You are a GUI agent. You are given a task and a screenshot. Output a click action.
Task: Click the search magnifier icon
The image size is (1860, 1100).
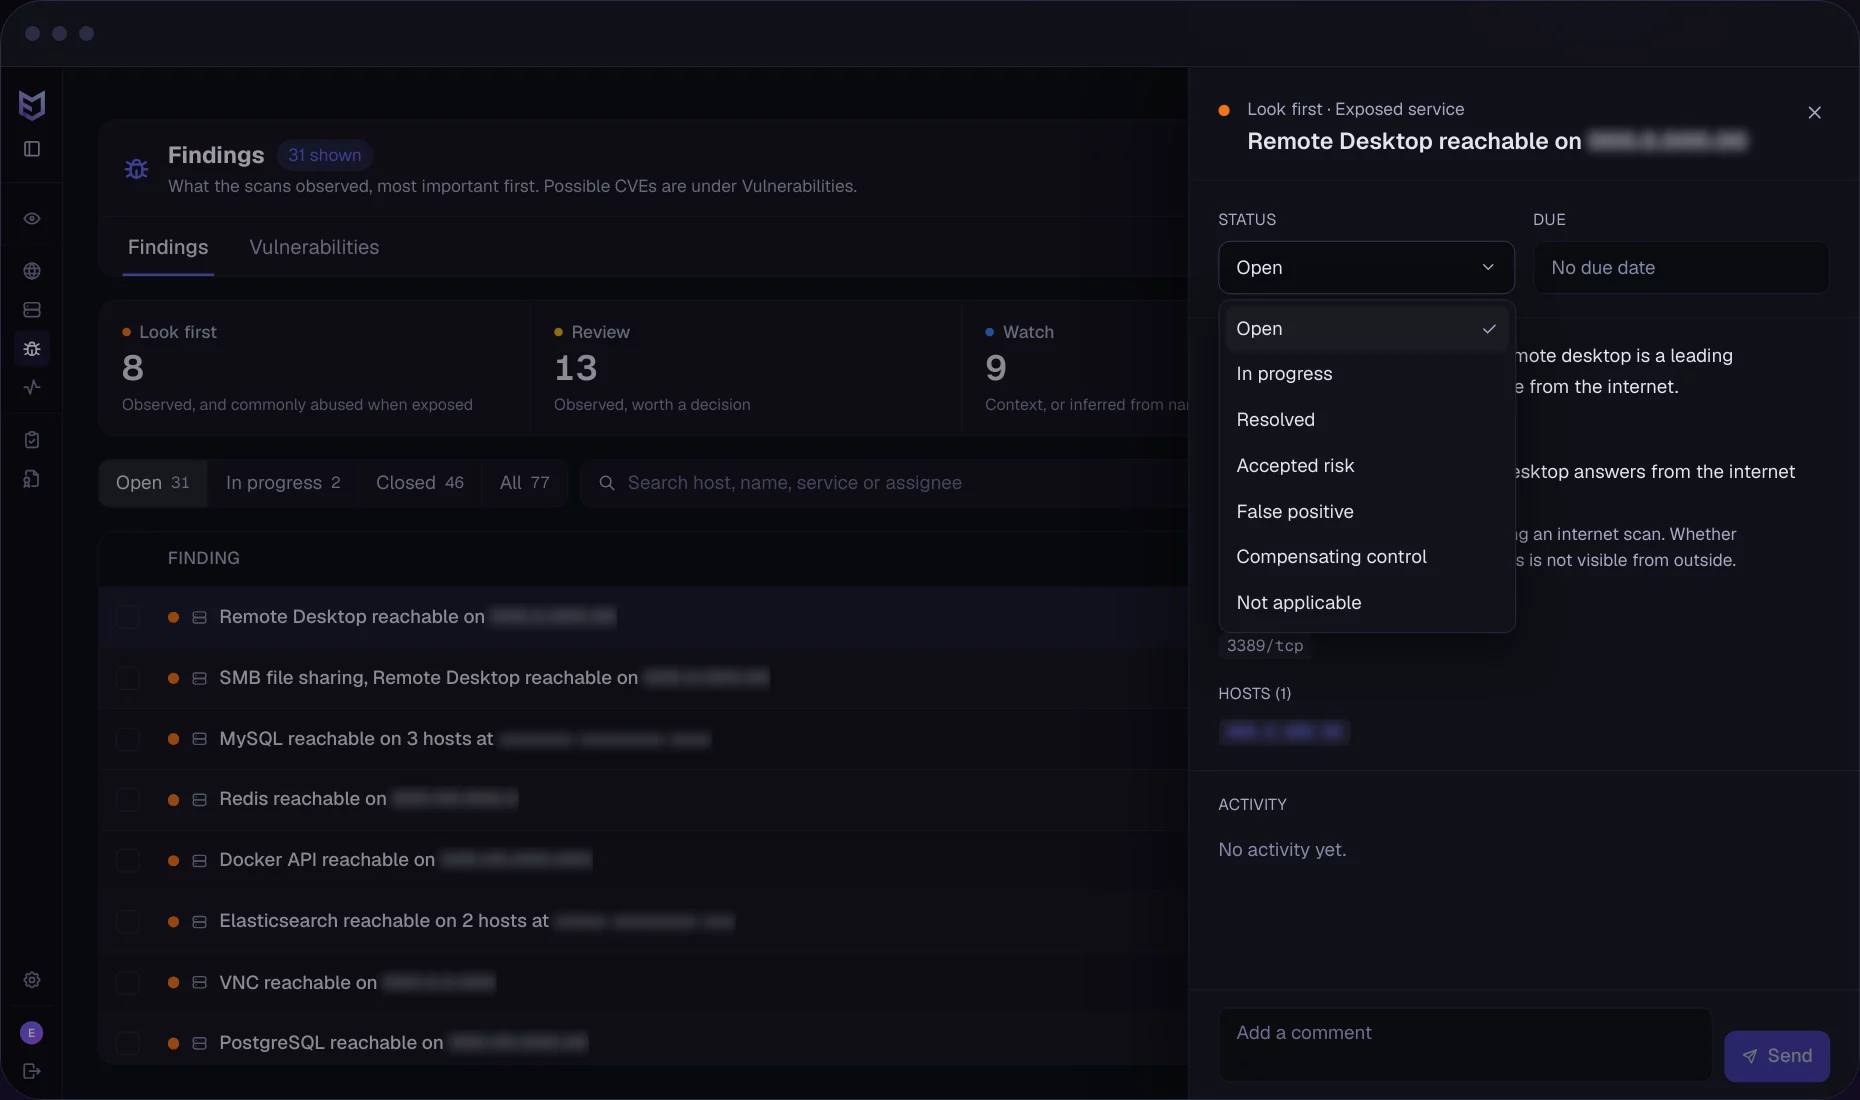click(x=606, y=483)
